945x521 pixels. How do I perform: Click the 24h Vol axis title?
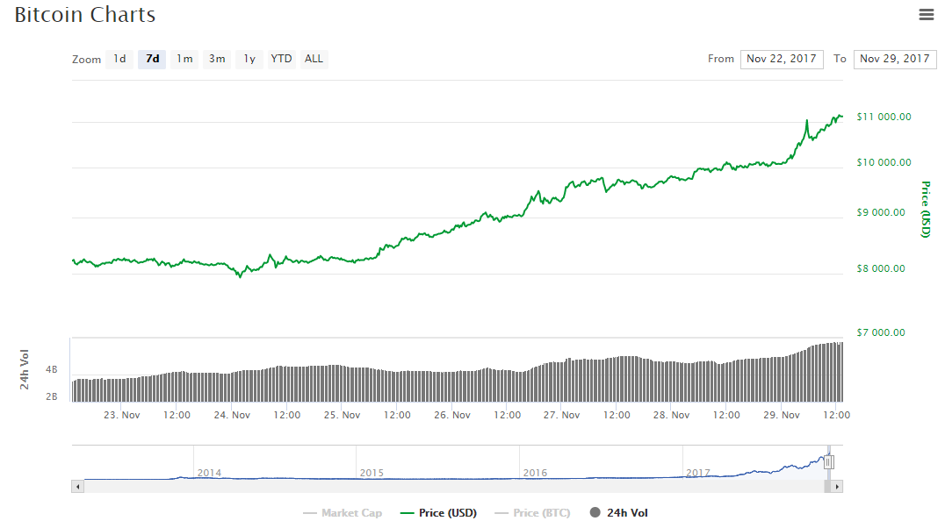pyautogui.click(x=24, y=369)
